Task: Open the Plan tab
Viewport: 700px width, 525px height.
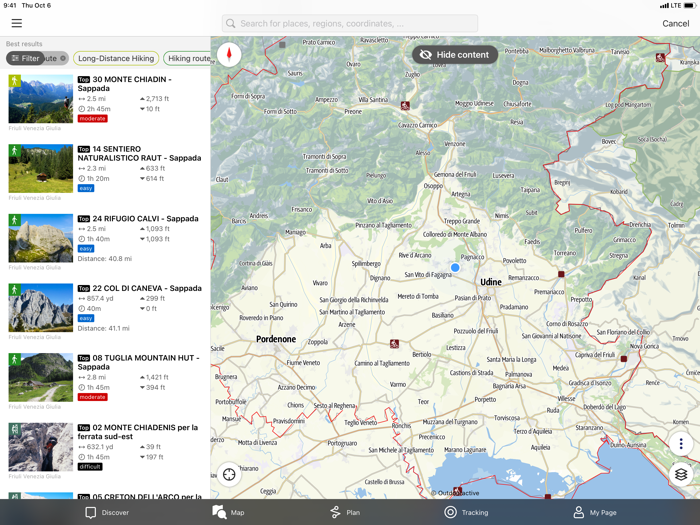Action: point(345,512)
